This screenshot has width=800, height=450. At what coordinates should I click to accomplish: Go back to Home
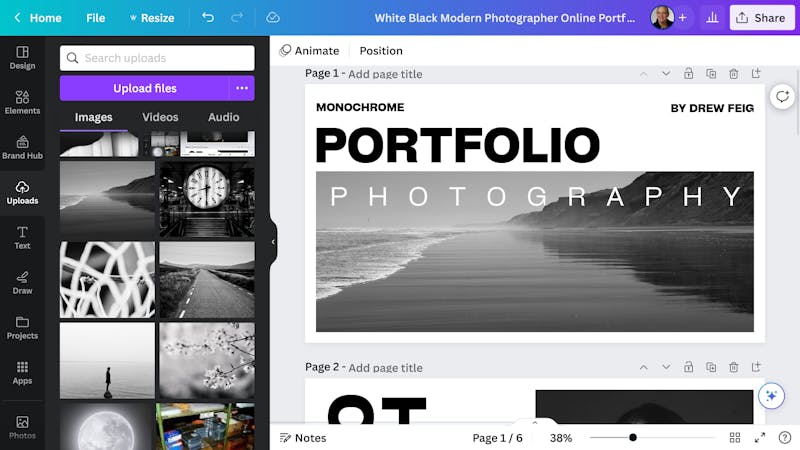click(x=38, y=18)
